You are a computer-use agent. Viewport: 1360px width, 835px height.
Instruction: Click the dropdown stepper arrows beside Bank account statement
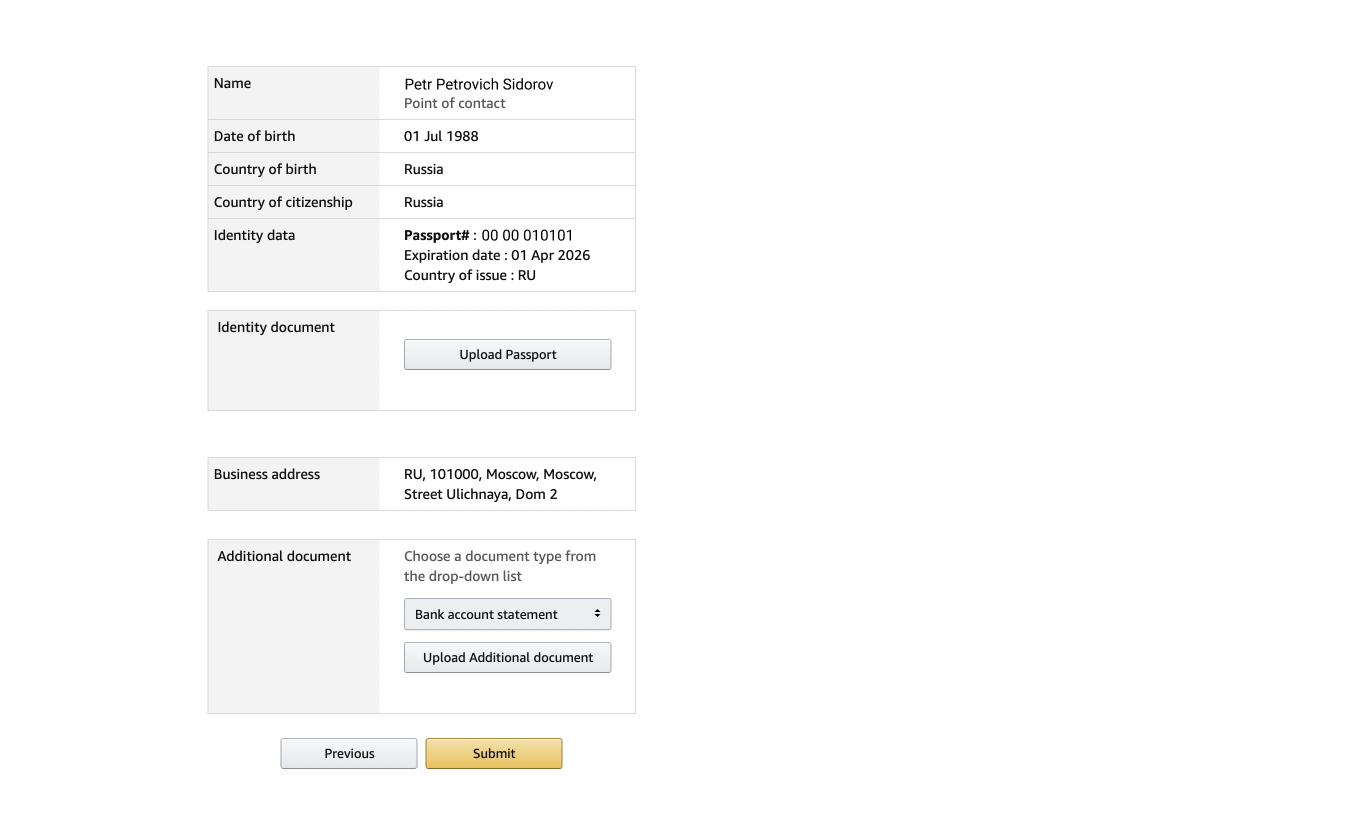point(598,614)
